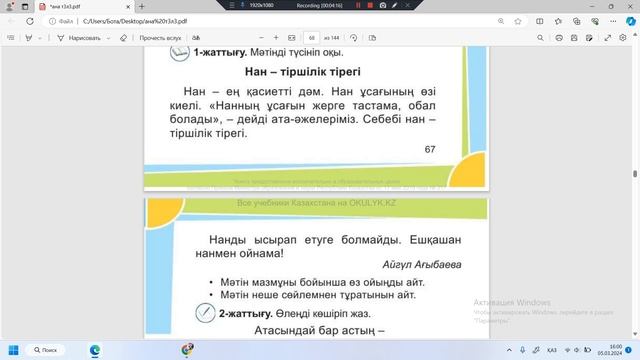
Task: Open the clock and date panel
Action: click(x=610, y=350)
